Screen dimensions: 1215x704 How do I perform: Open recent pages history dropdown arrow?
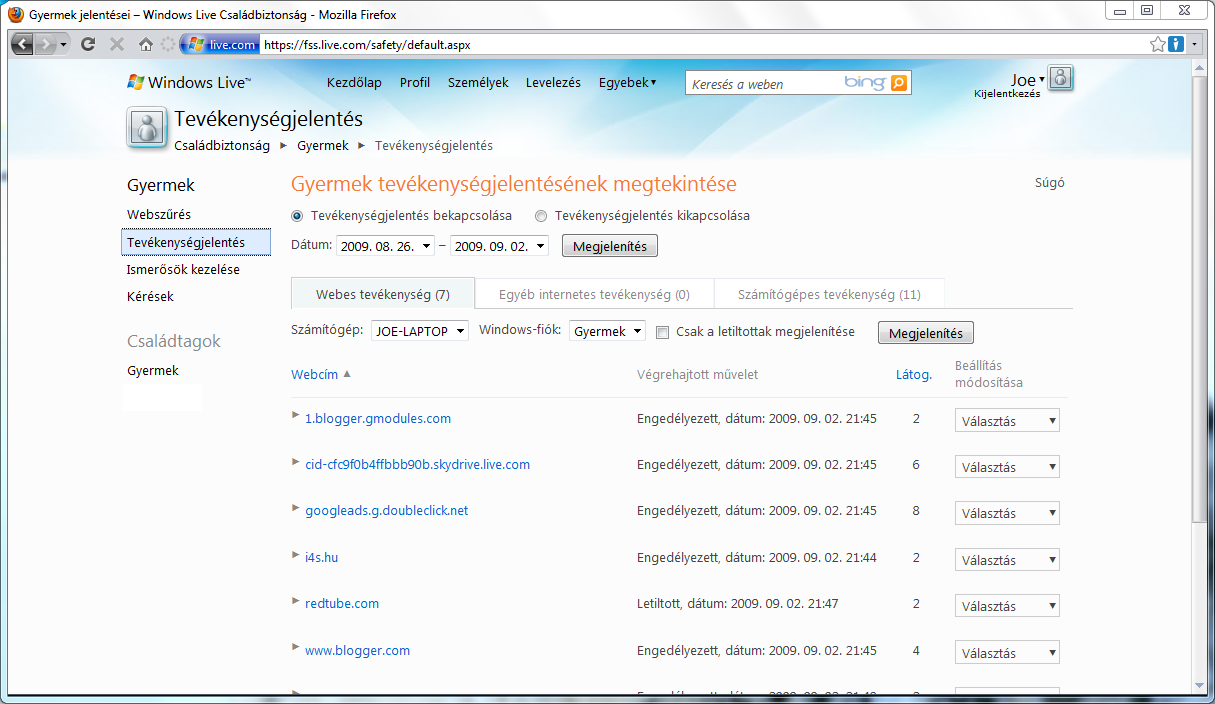point(64,45)
